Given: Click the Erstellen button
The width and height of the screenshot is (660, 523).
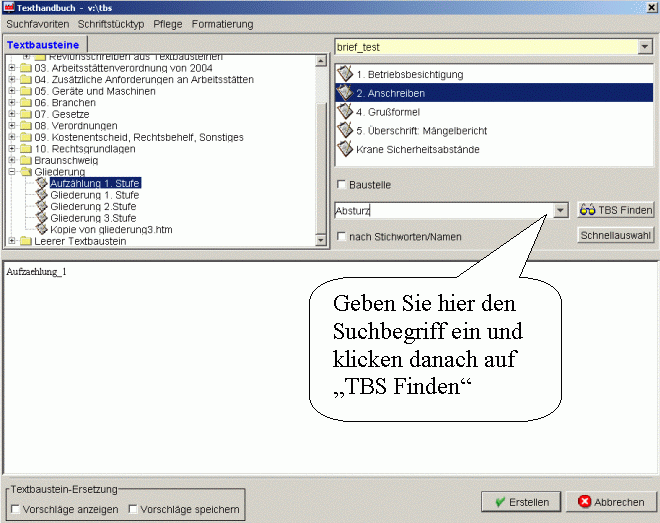Looking at the screenshot, I should (x=521, y=502).
